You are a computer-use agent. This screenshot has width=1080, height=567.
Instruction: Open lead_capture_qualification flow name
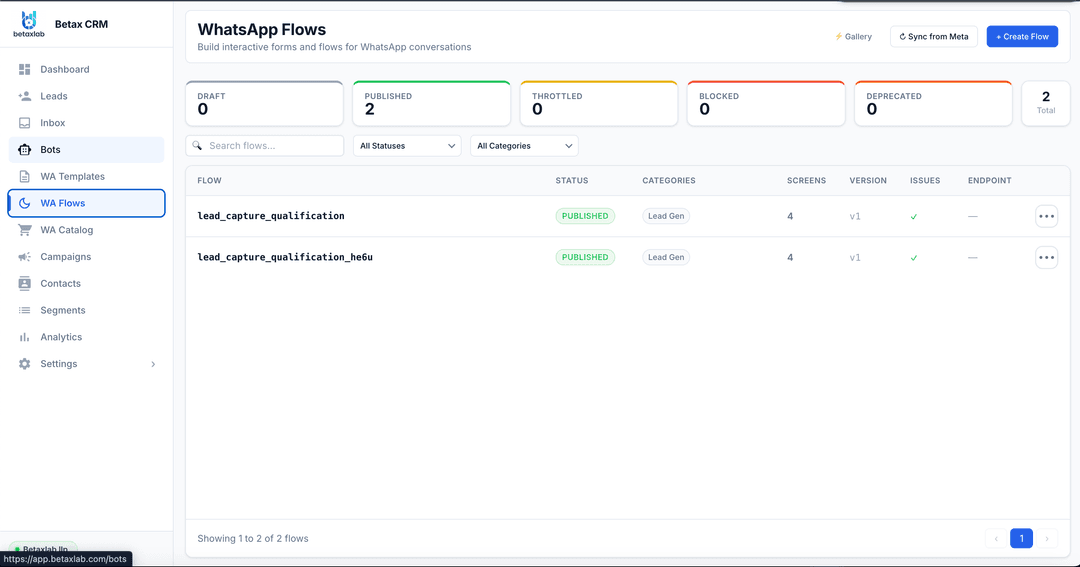pyautogui.click(x=271, y=216)
